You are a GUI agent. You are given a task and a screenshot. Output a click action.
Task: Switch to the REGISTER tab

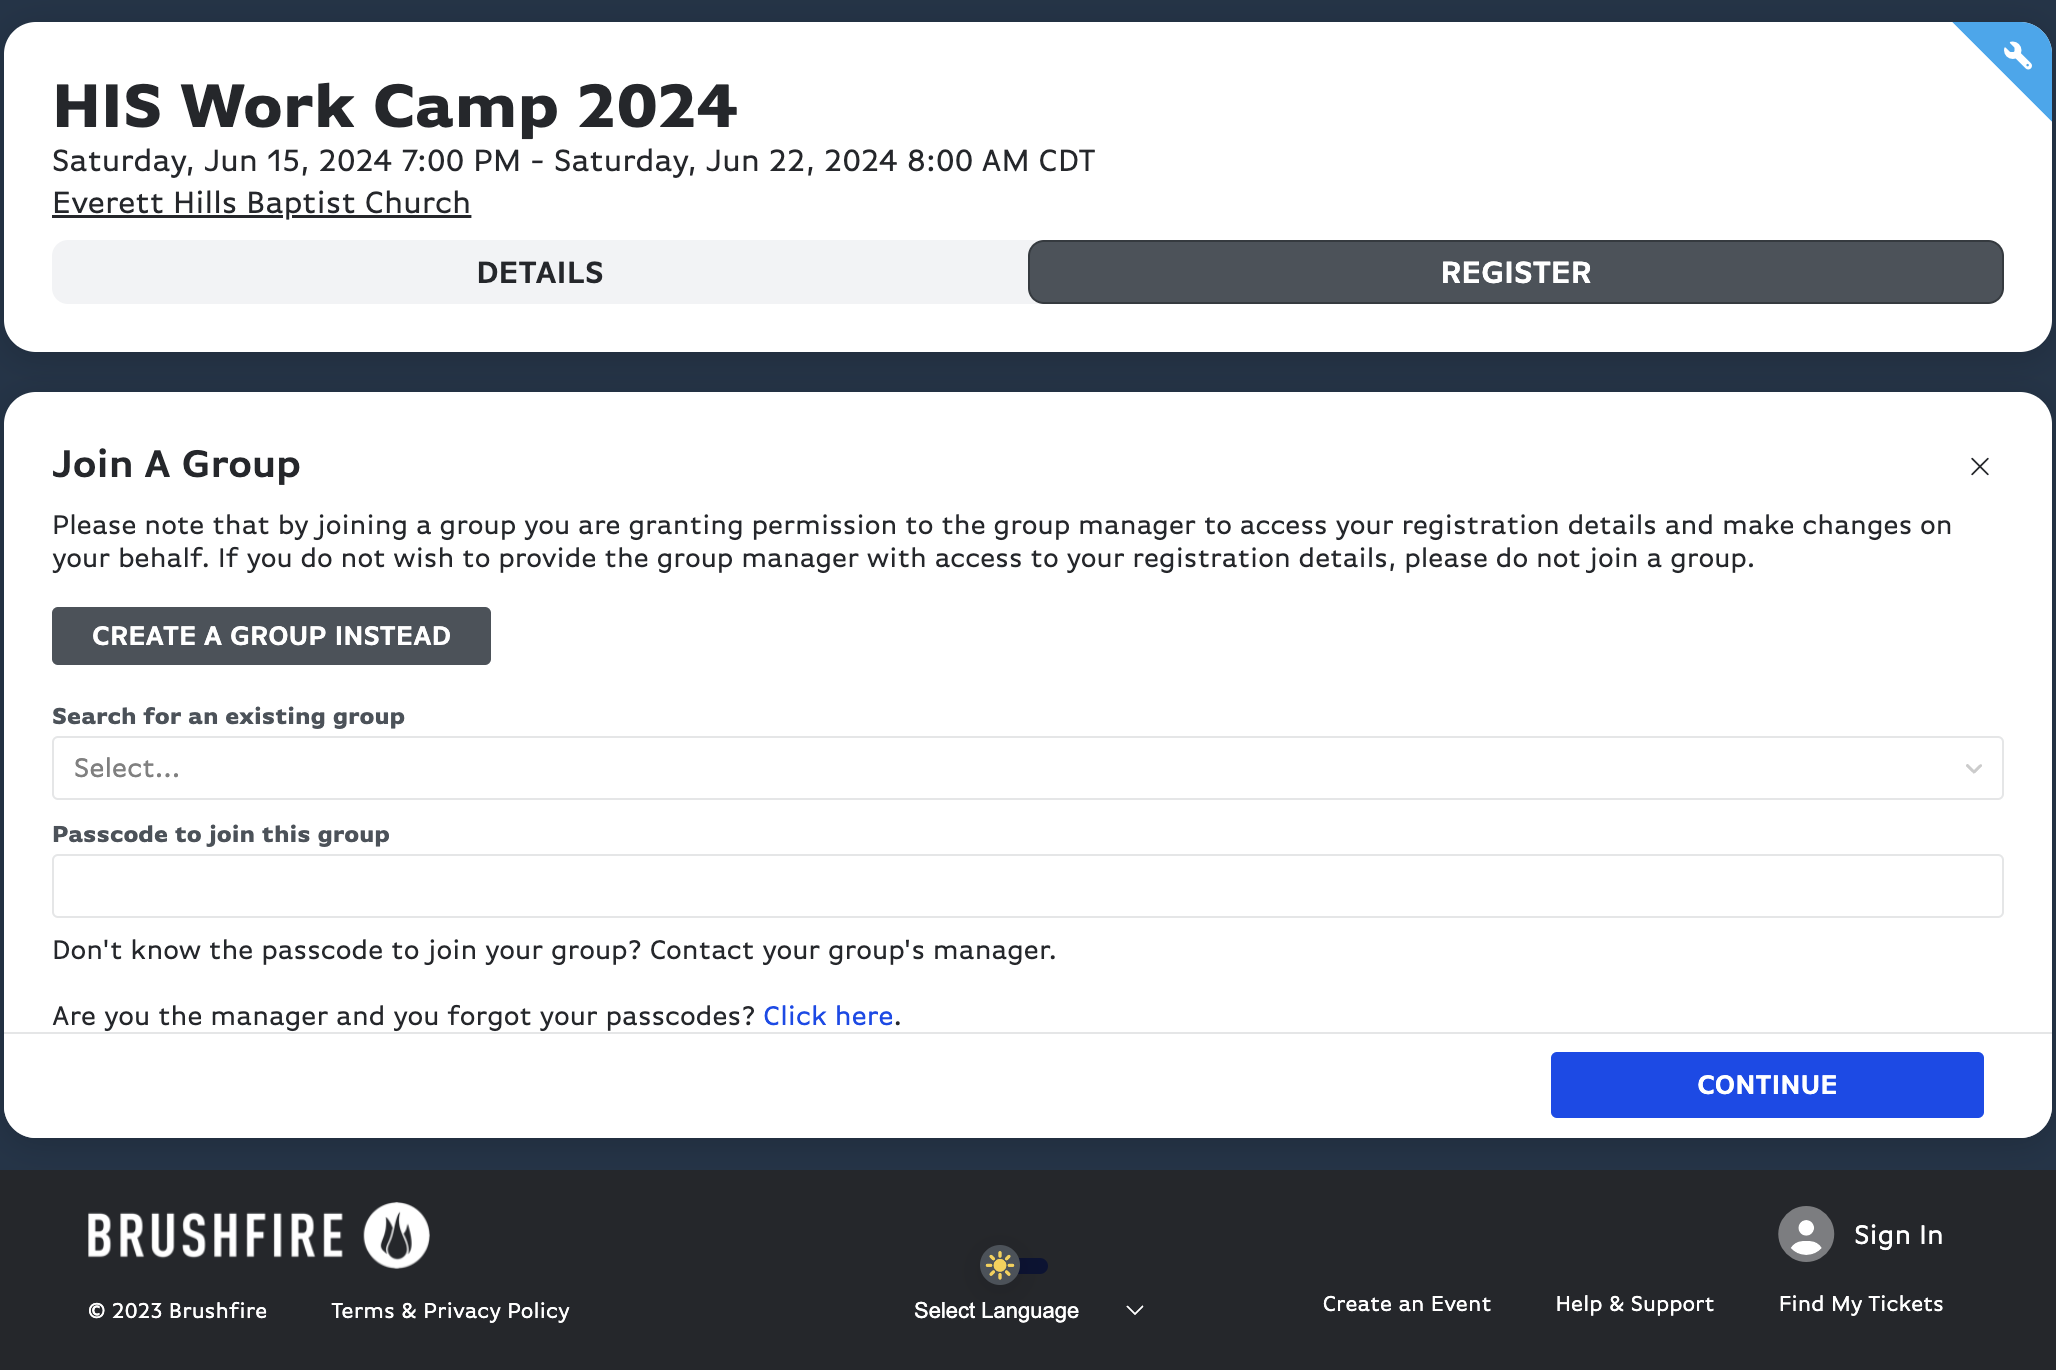click(1515, 272)
